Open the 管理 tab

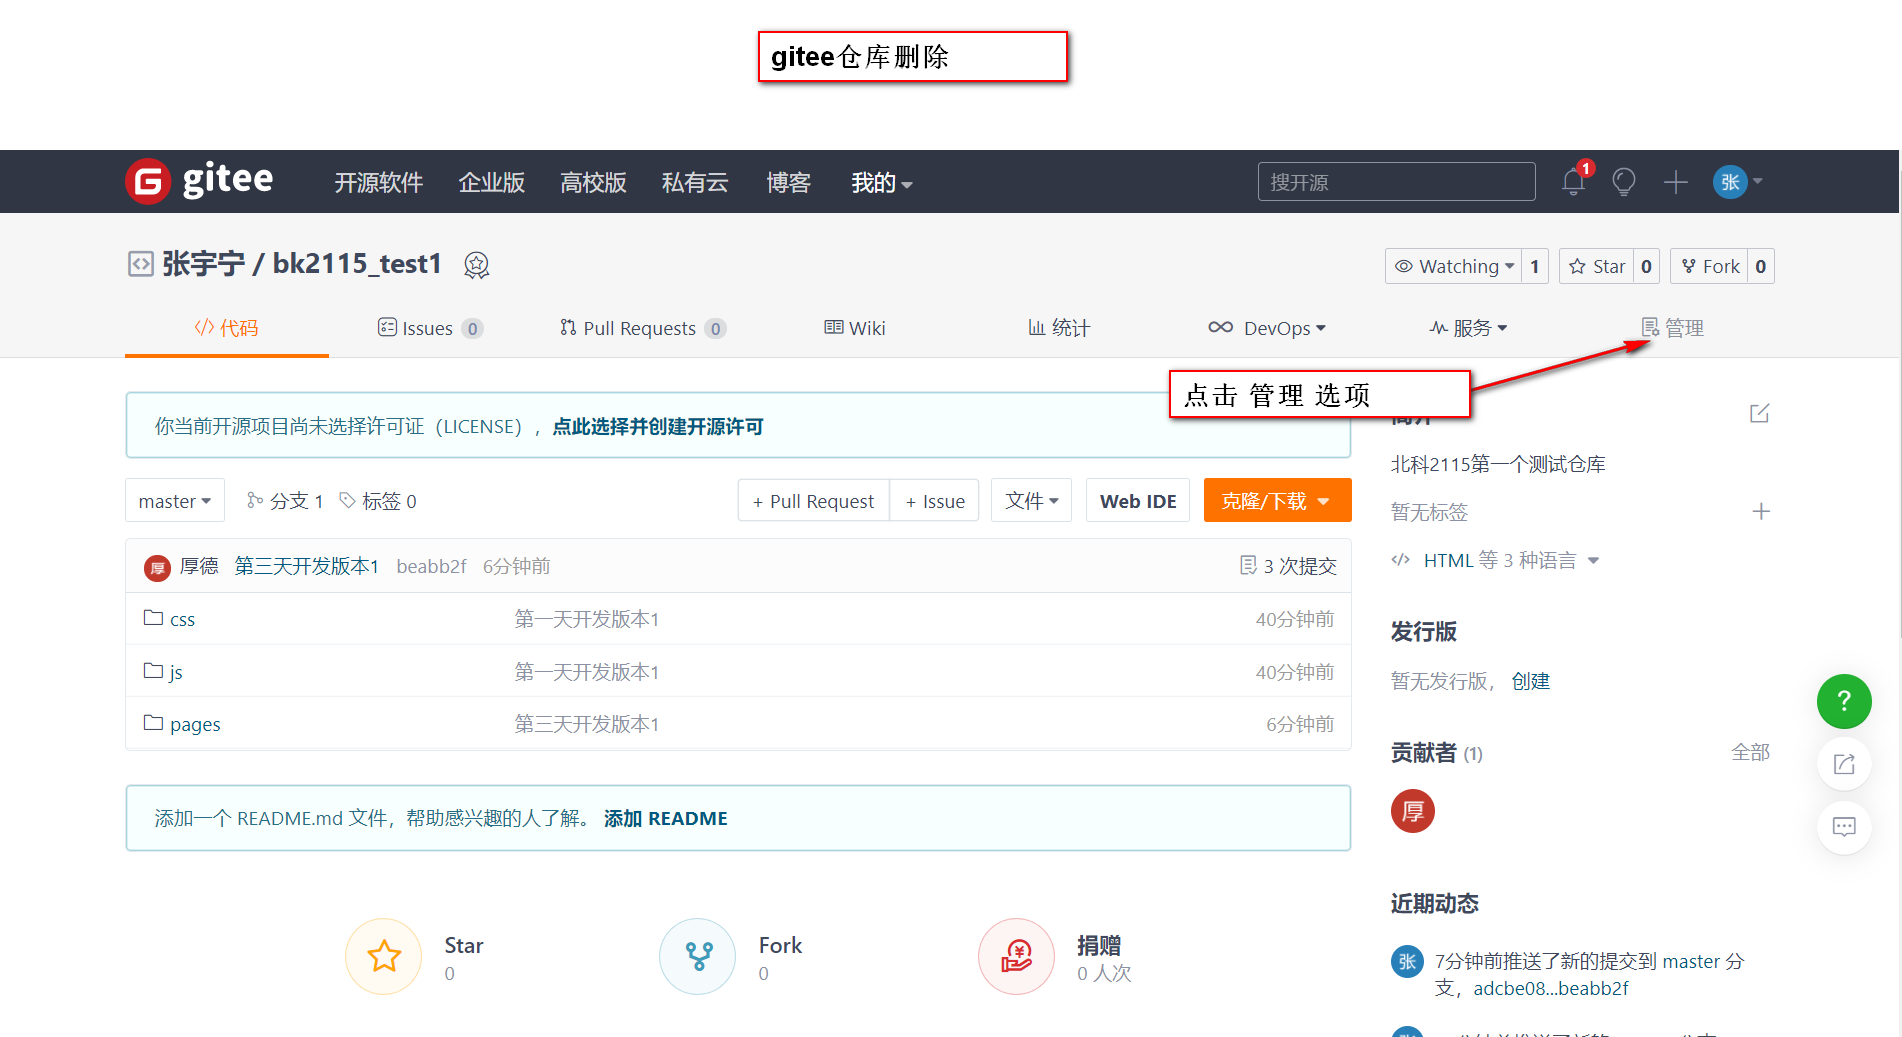click(1673, 327)
